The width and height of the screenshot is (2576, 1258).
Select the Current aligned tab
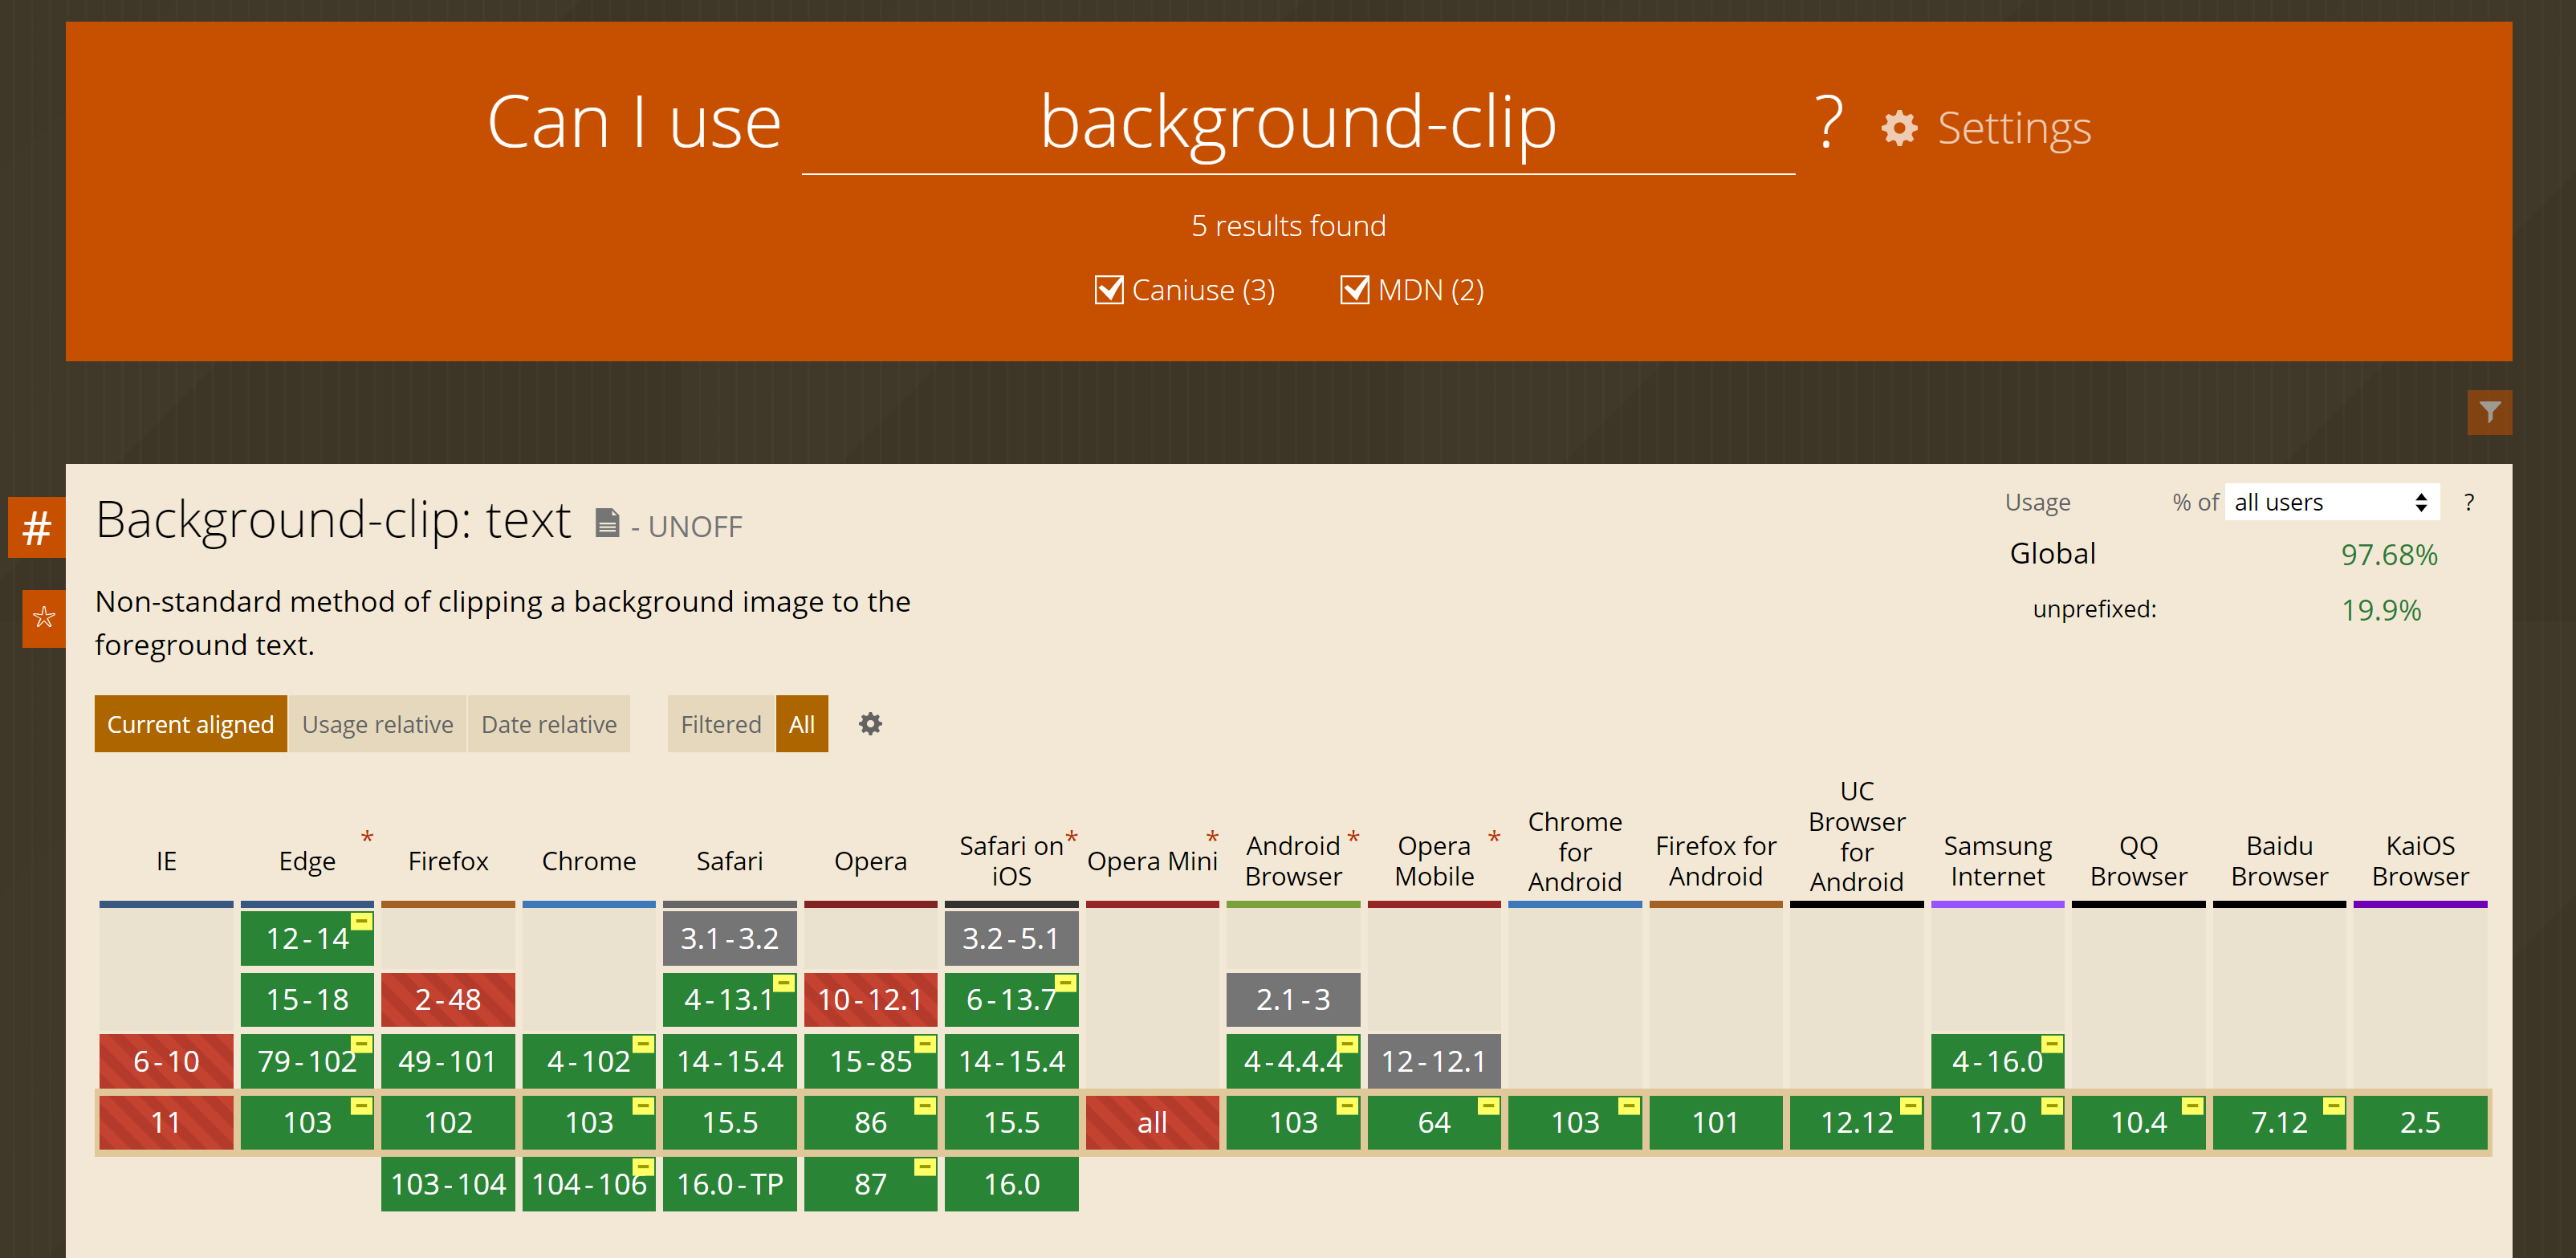190,724
